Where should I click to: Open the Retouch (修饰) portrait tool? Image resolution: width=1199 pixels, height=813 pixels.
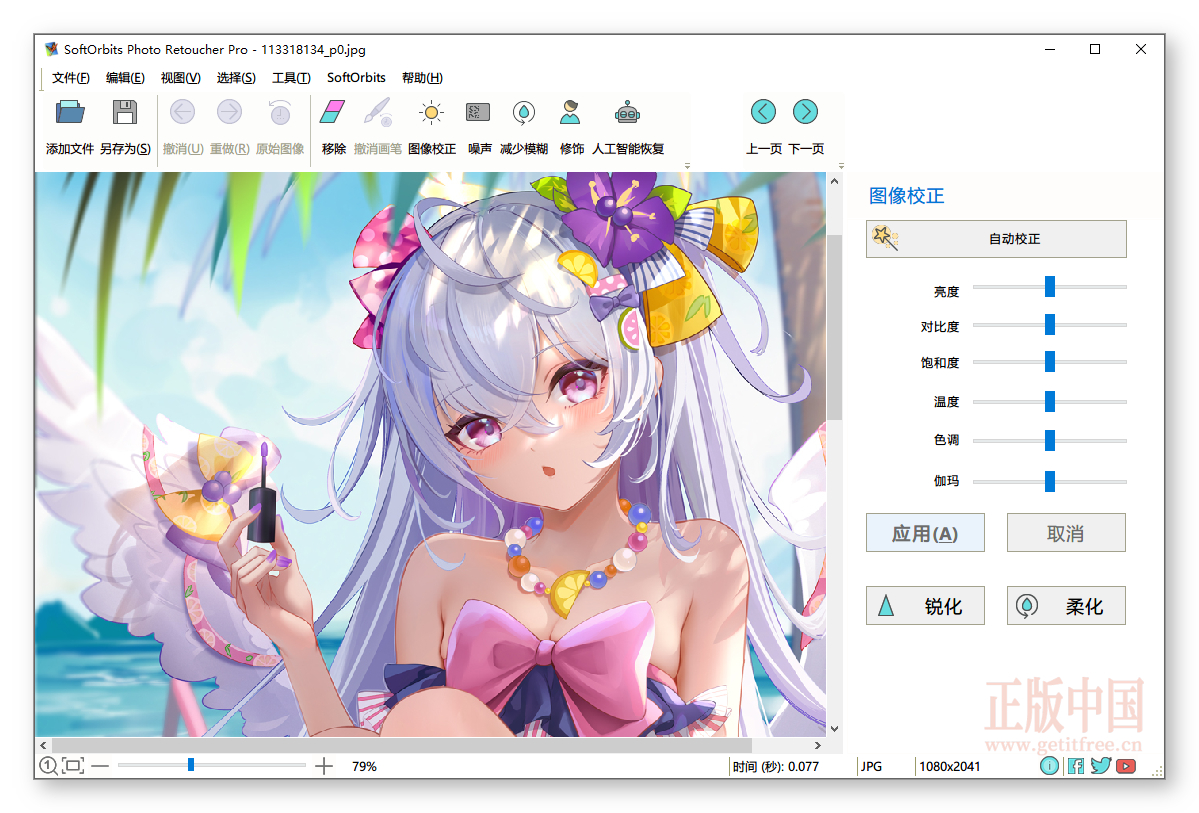(570, 112)
